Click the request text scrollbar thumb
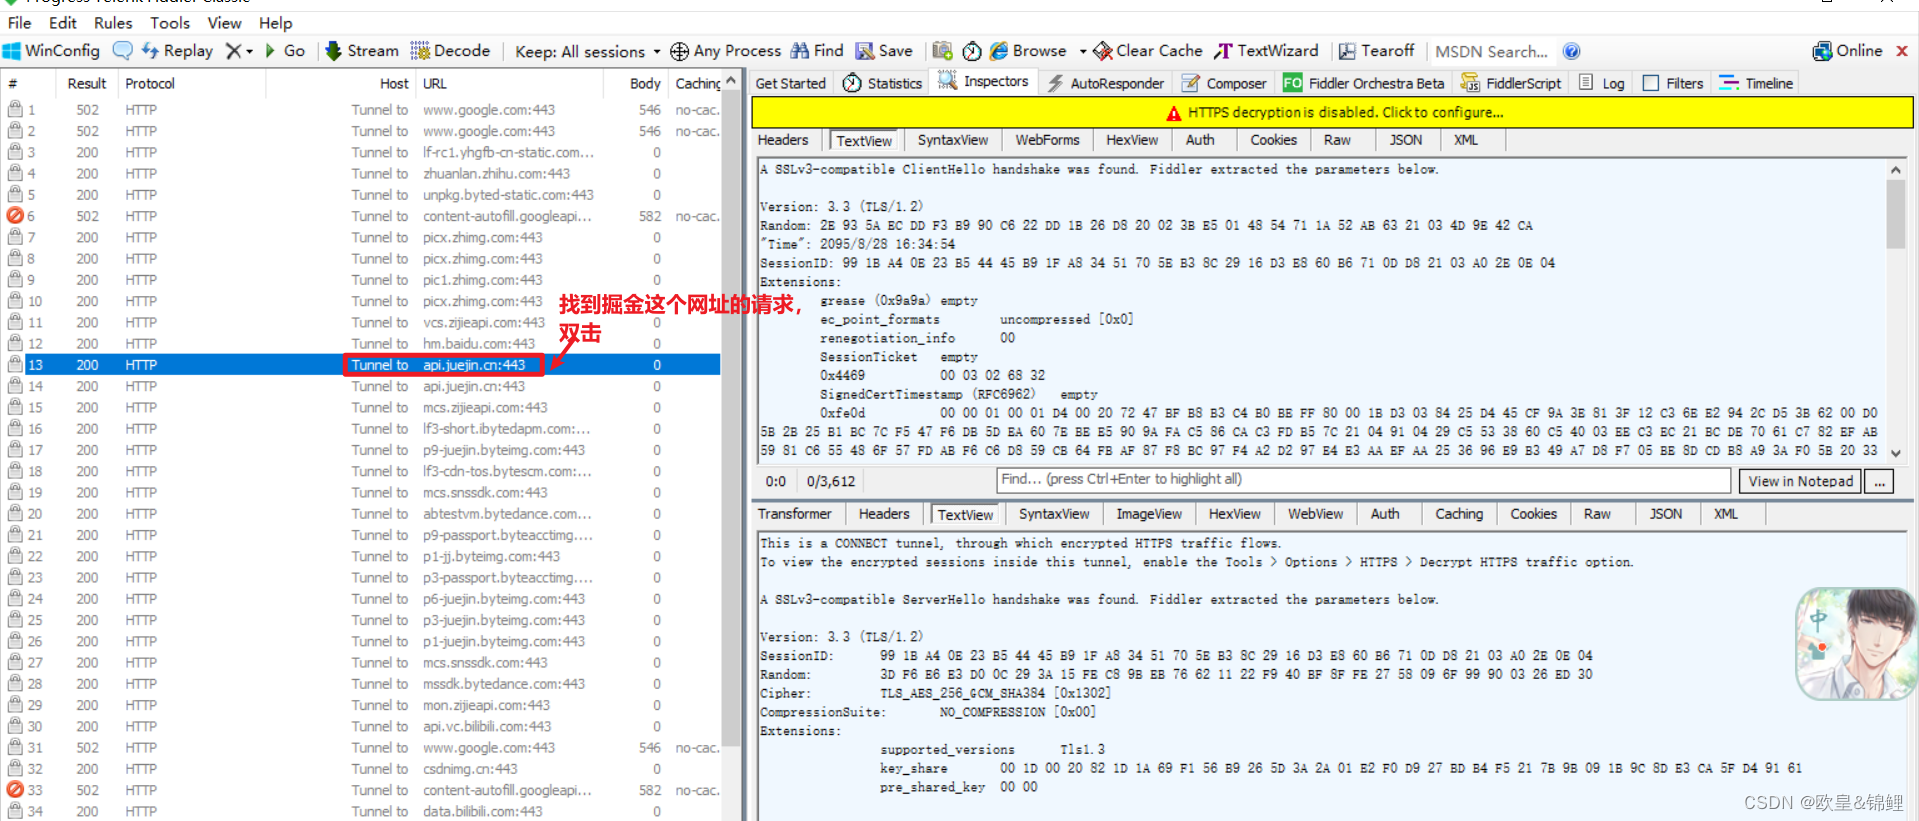Image resolution: width=1919 pixels, height=821 pixels. click(x=1896, y=213)
